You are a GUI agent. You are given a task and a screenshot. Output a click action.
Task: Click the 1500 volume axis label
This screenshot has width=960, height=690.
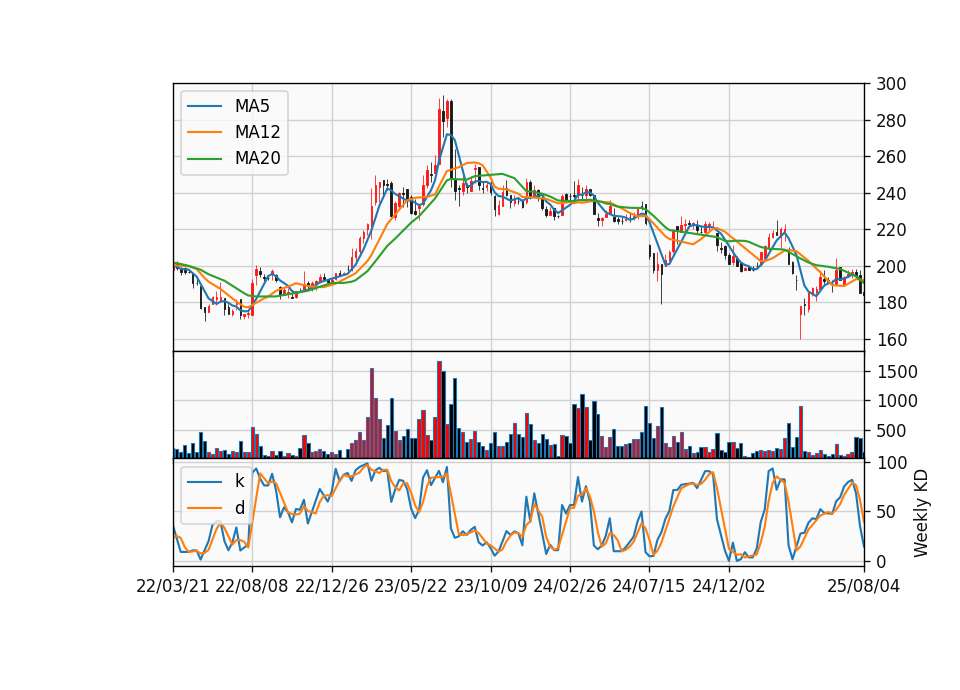click(x=896, y=372)
